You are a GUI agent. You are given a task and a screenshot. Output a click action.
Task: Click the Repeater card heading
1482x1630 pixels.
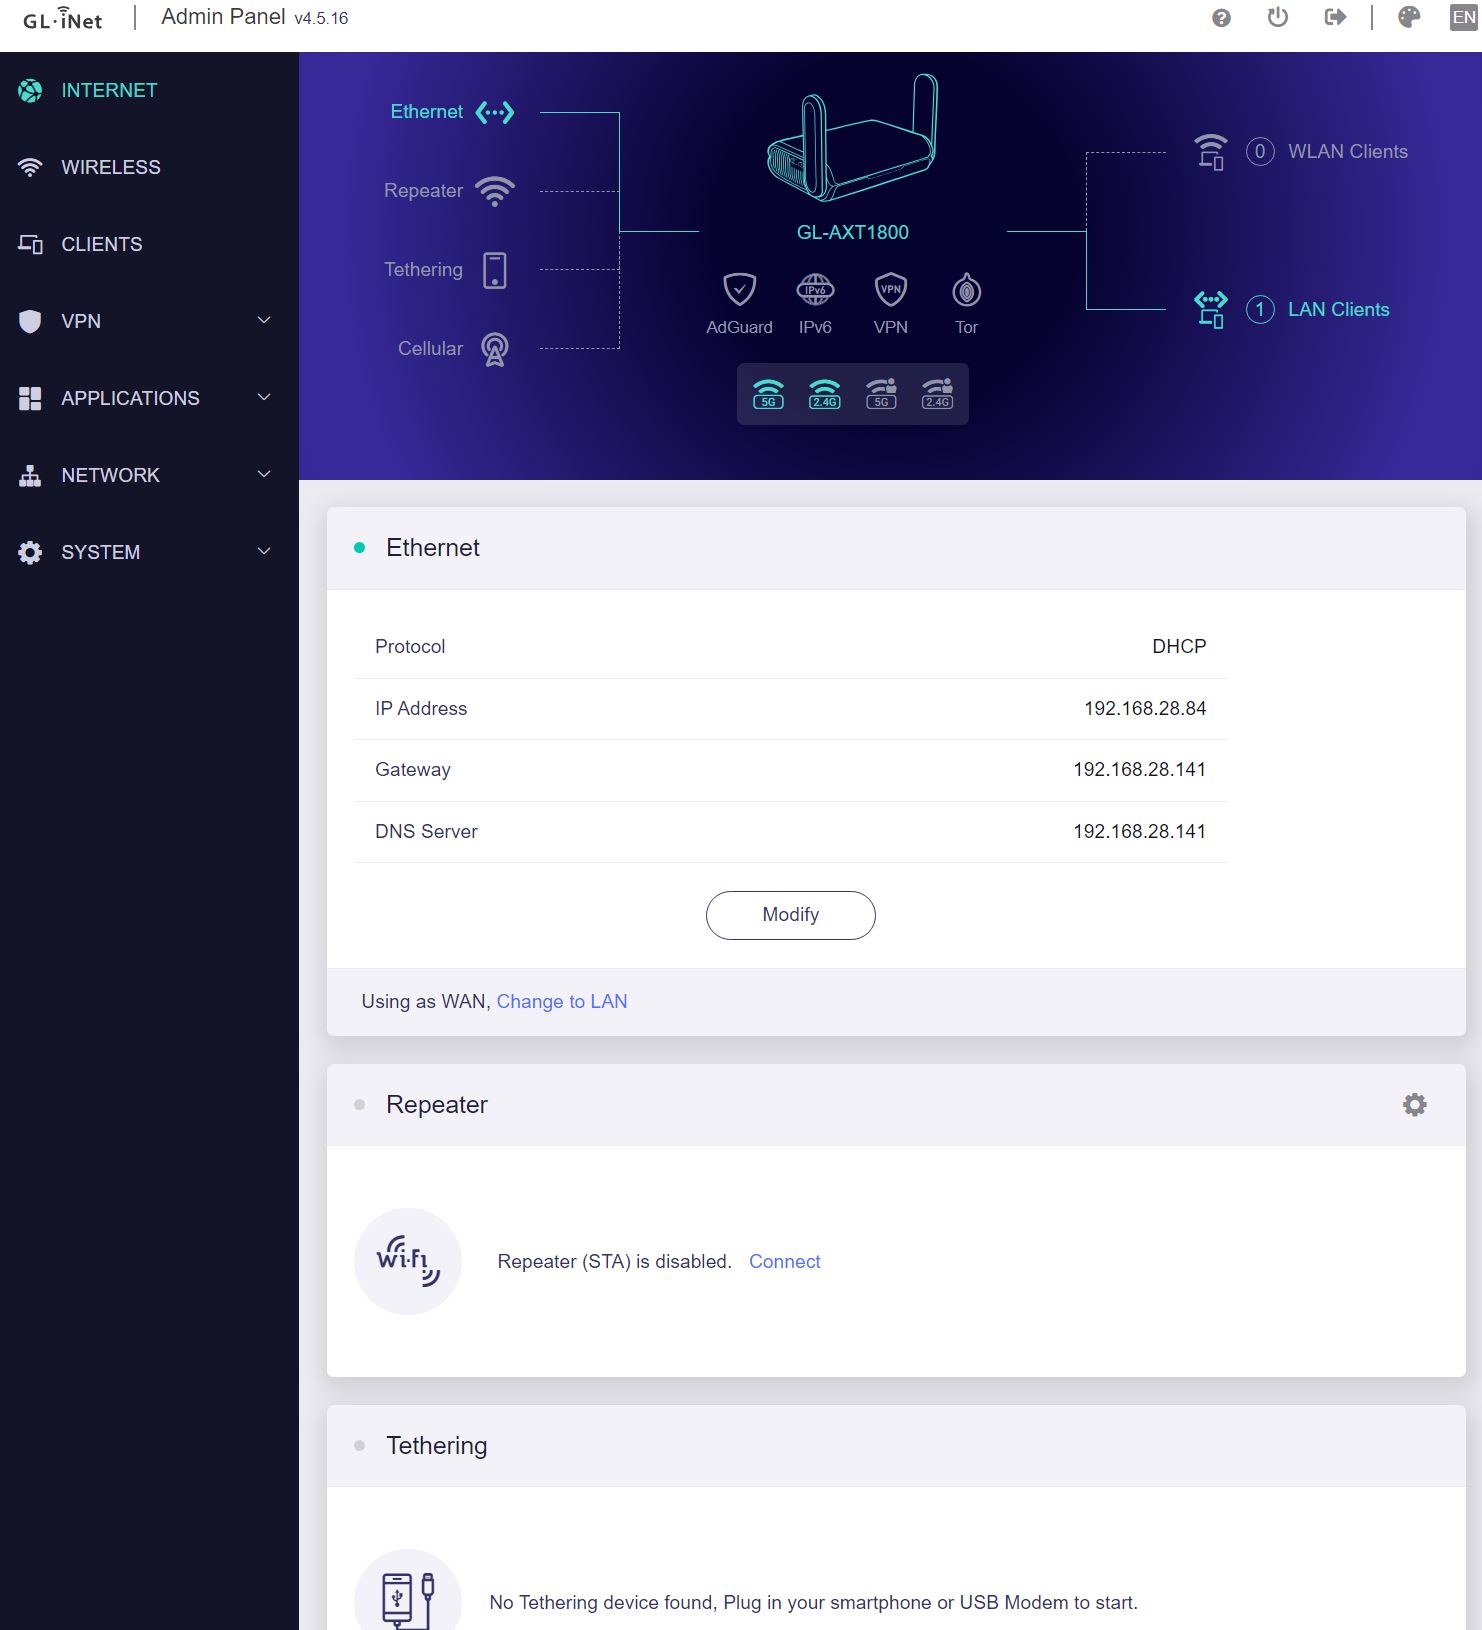(x=437, y=1105)
